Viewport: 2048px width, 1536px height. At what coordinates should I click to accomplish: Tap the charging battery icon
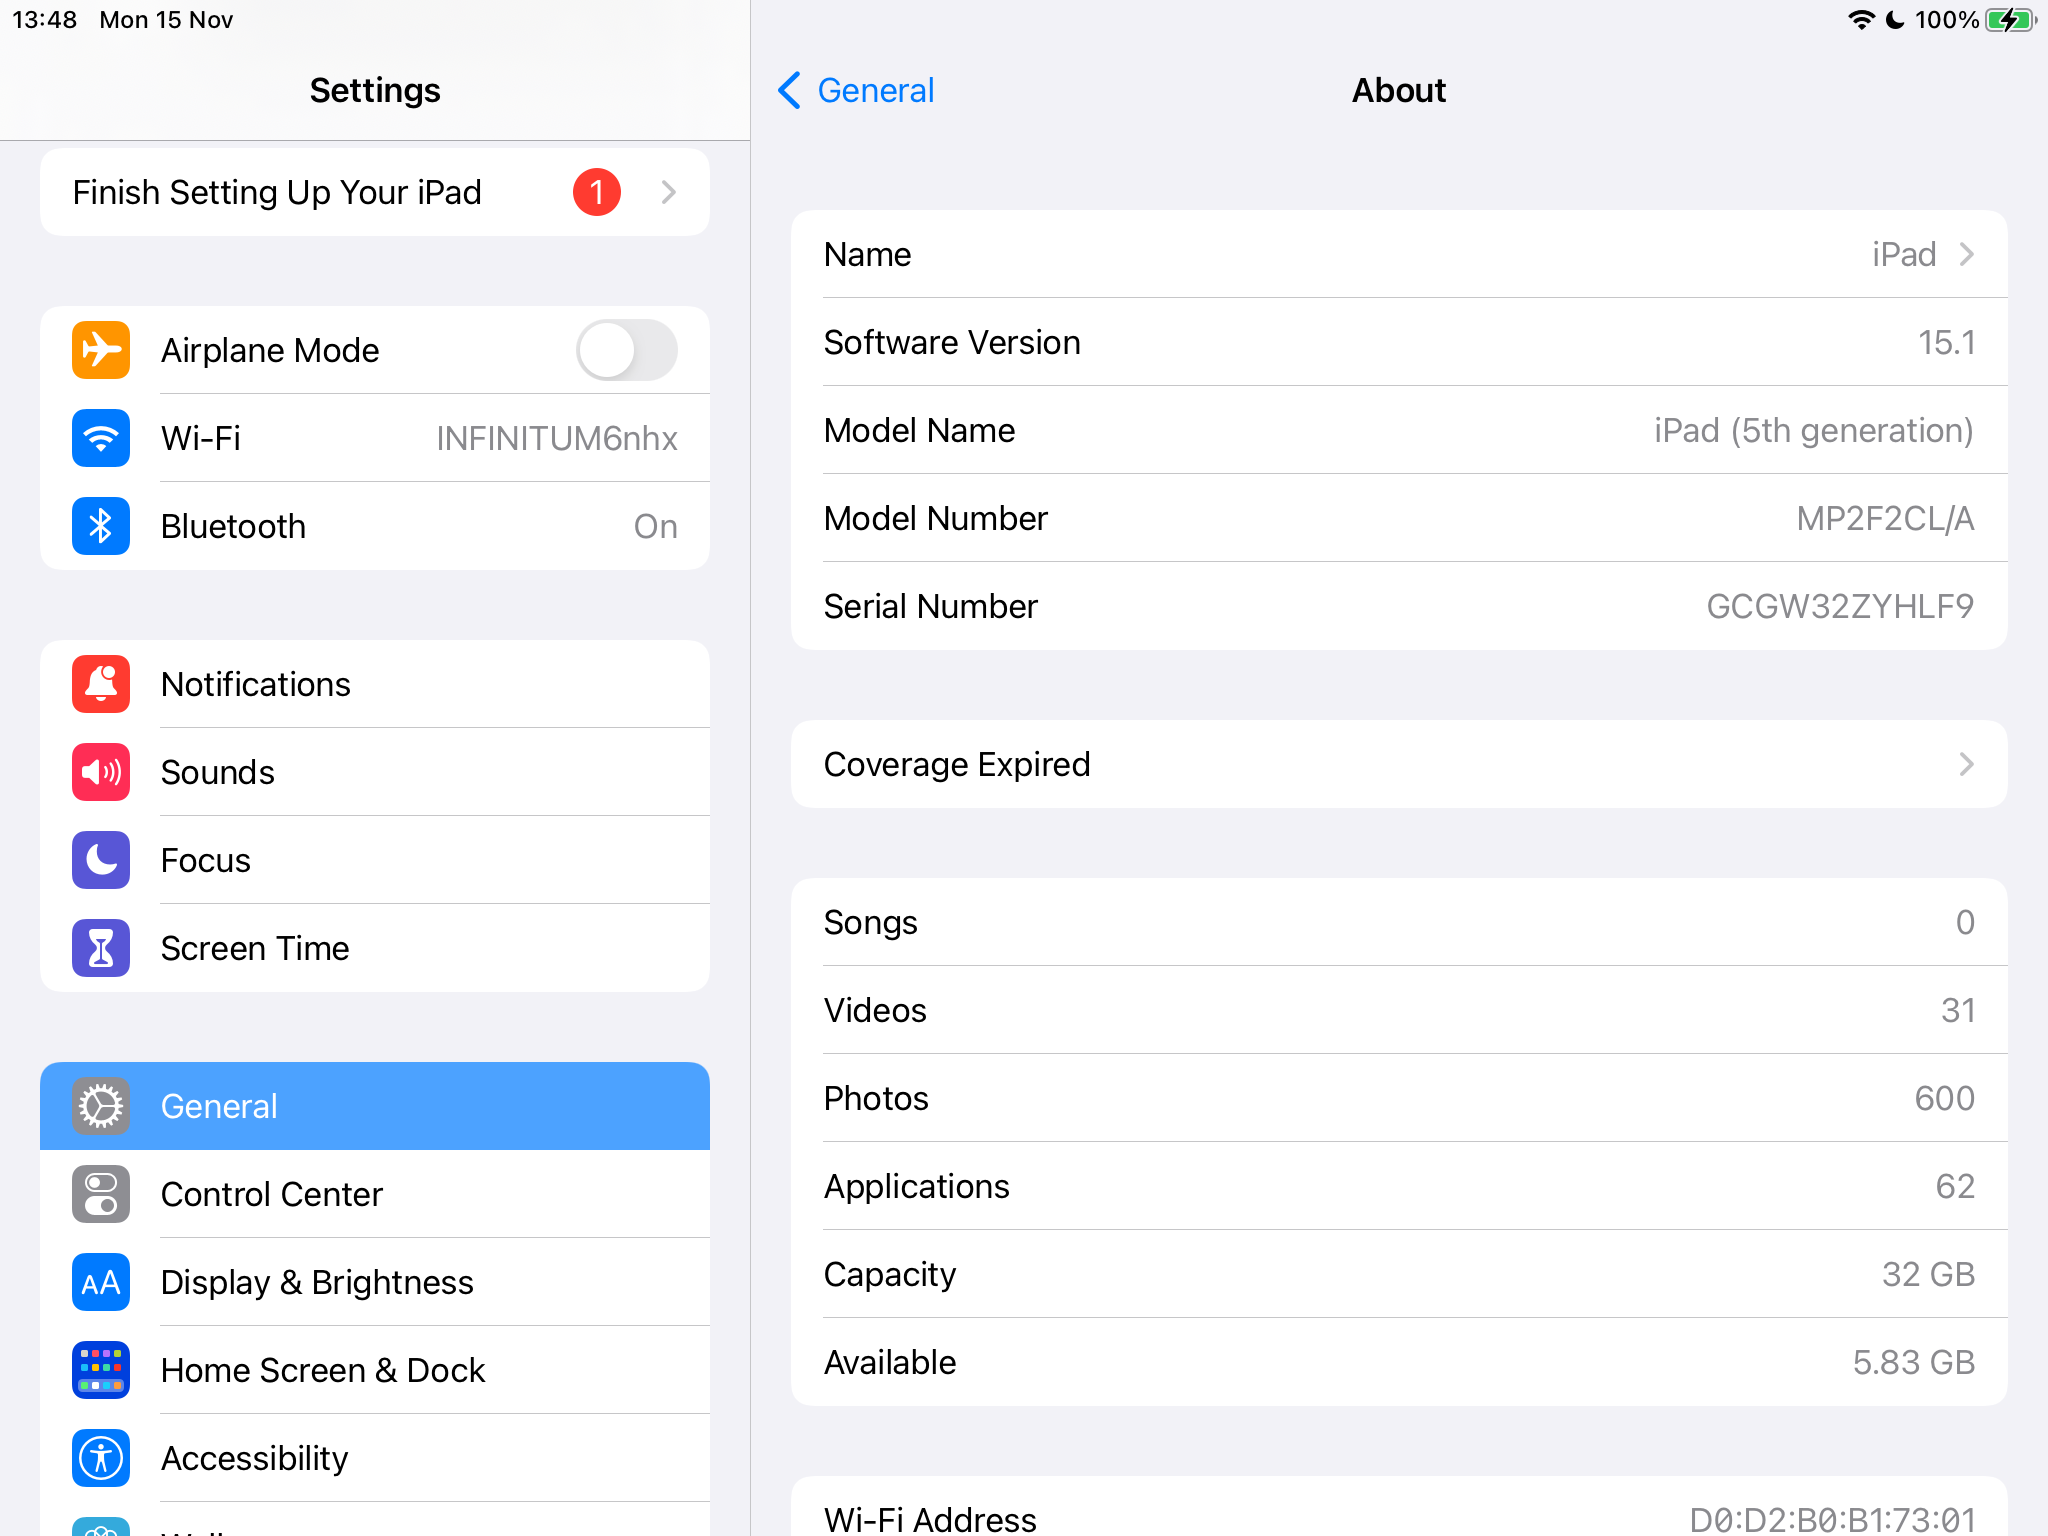tap(2011, 20)
